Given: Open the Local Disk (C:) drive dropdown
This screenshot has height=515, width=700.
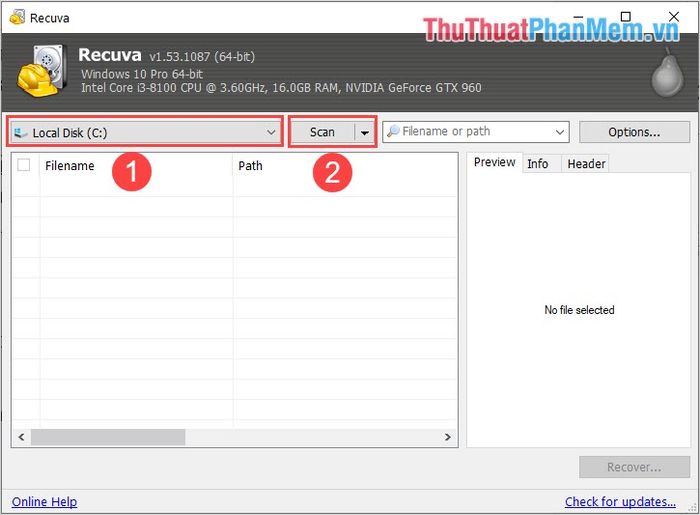Looking at the screenshot, I should 145,133.
